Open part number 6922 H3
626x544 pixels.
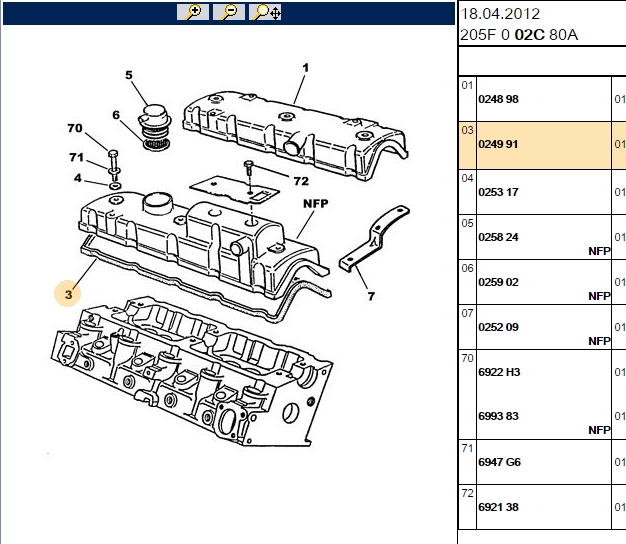point(499,372)
